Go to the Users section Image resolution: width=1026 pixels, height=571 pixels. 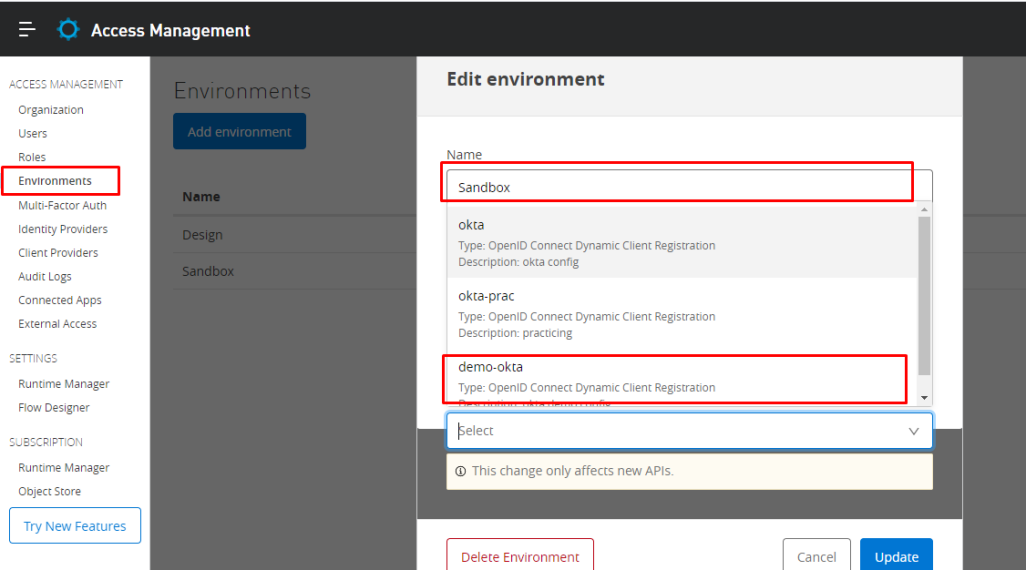(x=33, y=133)
